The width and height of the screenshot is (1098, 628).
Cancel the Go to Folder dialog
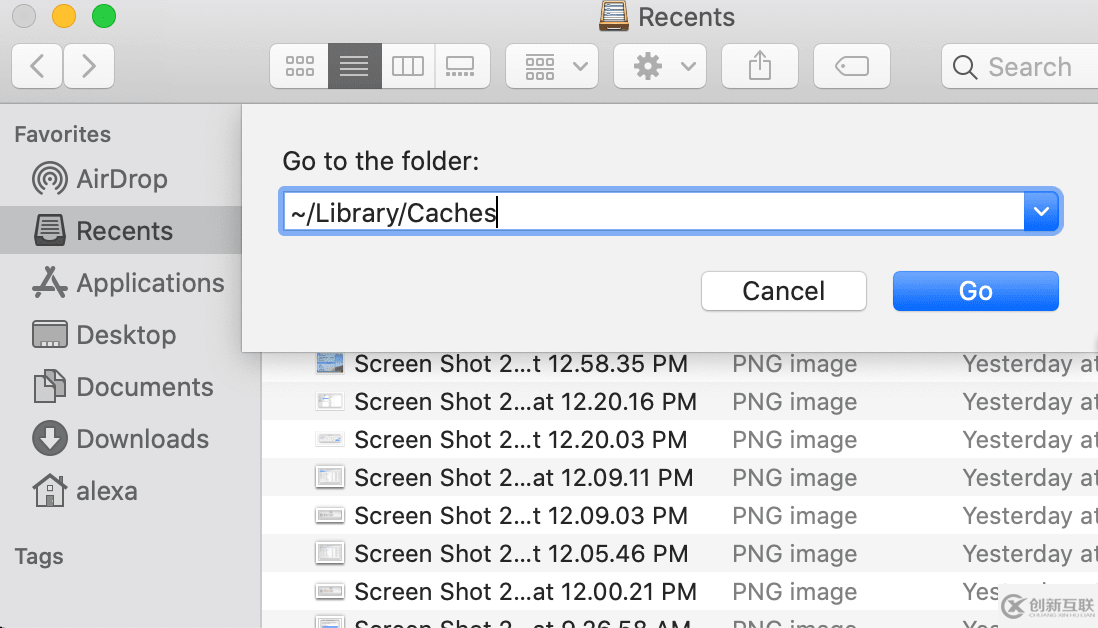click(783, 290)
